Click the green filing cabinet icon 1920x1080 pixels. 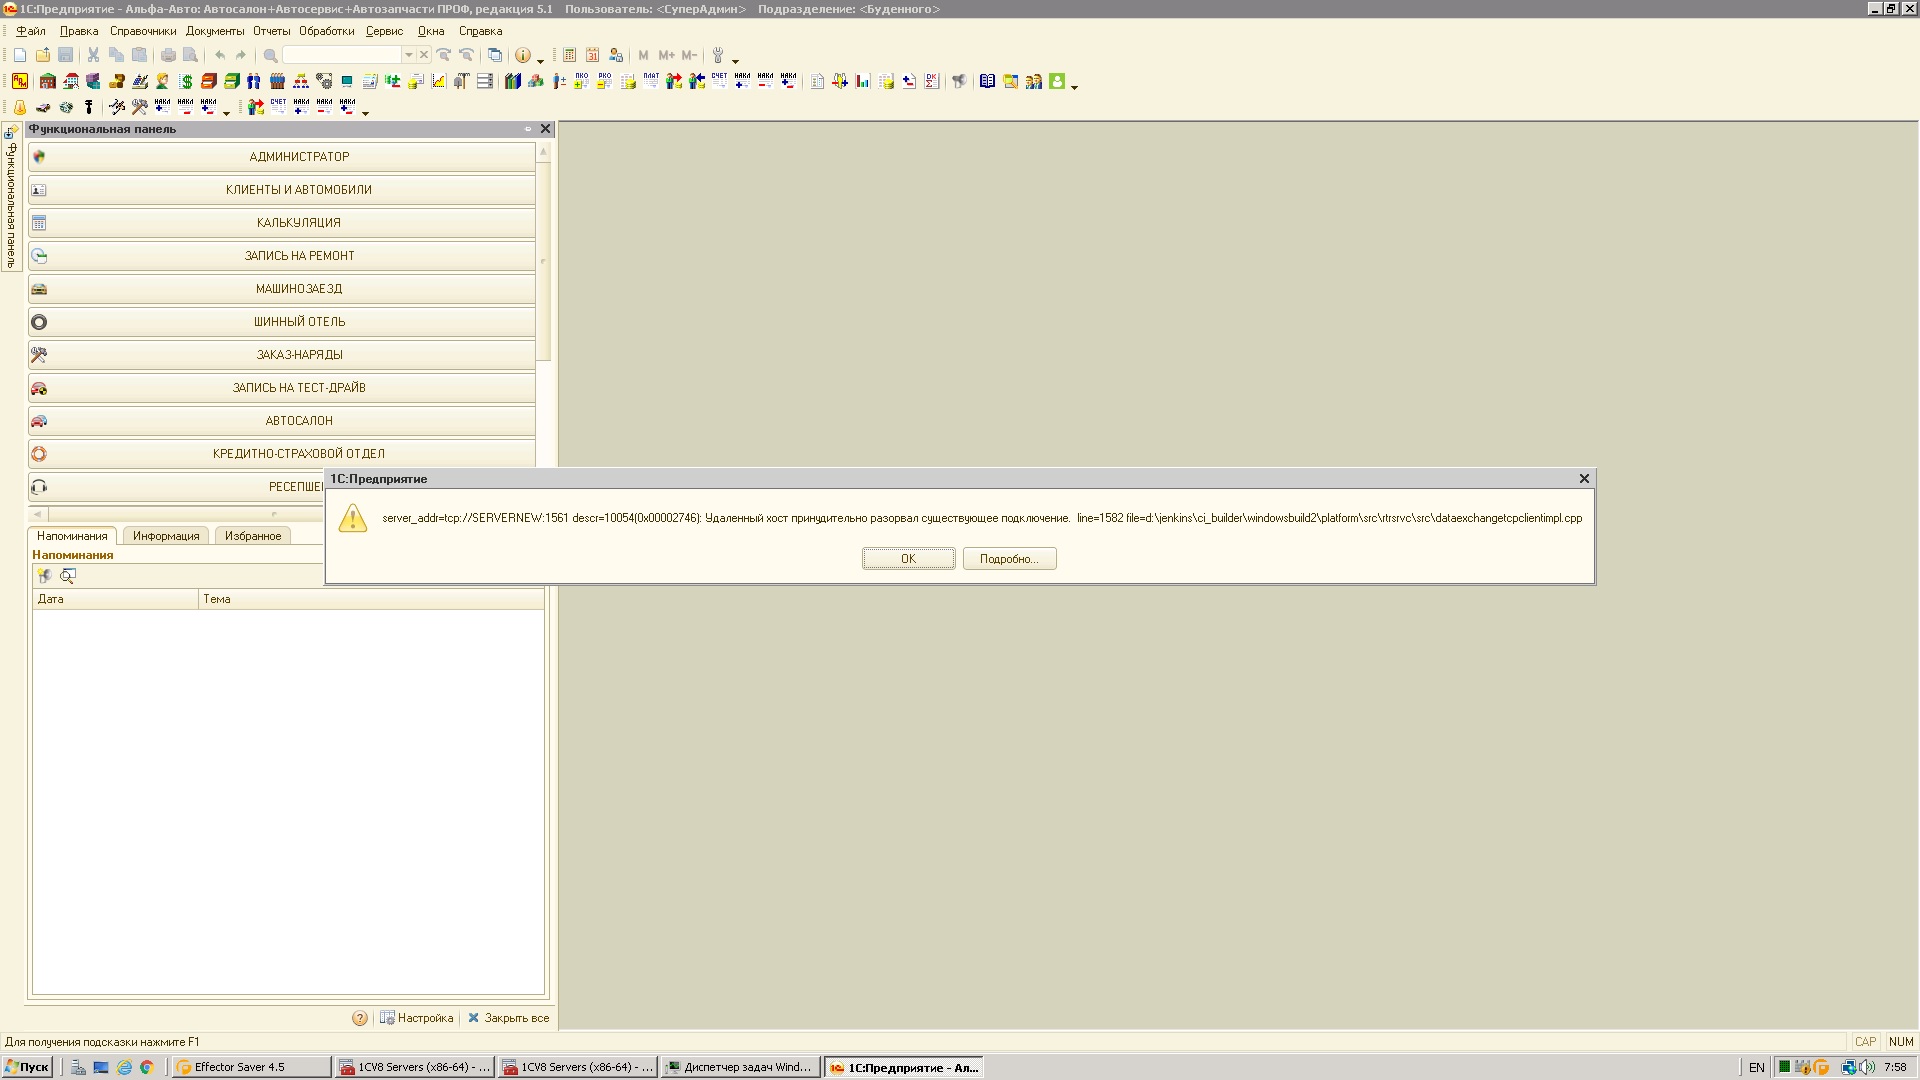[232, 81]
